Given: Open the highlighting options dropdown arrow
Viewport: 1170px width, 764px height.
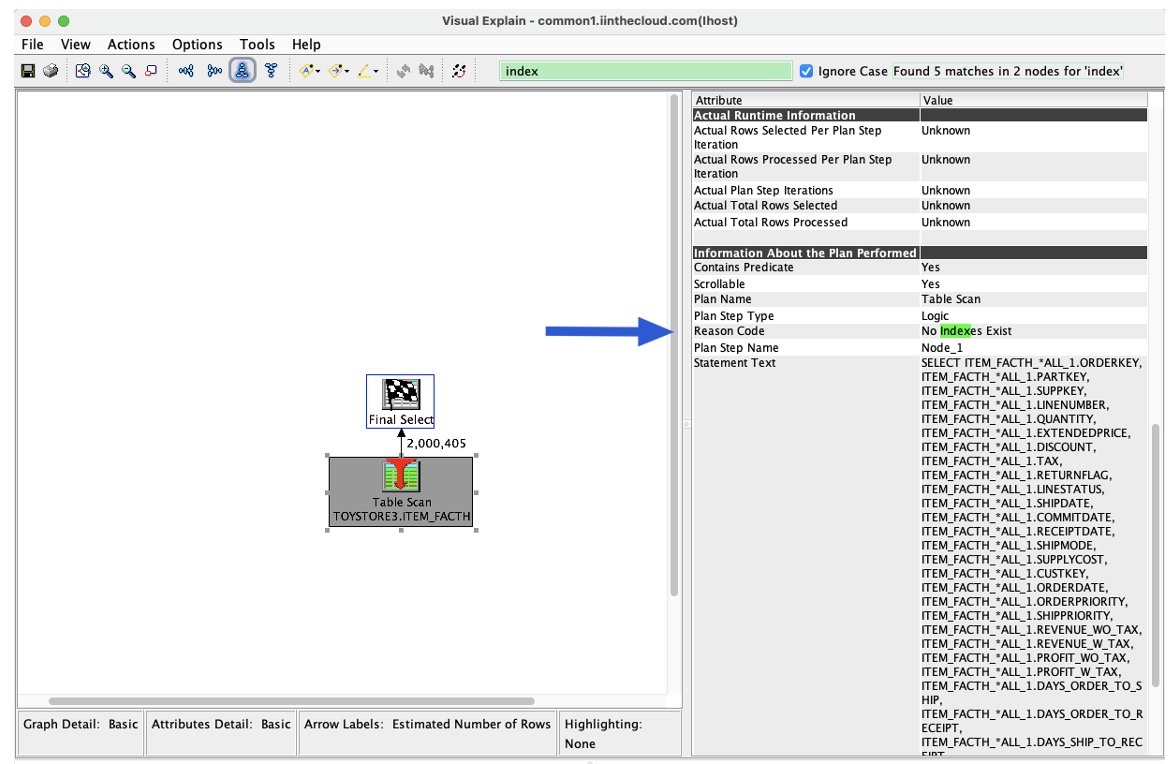Looking at the screenshot, I should [377, 70].
